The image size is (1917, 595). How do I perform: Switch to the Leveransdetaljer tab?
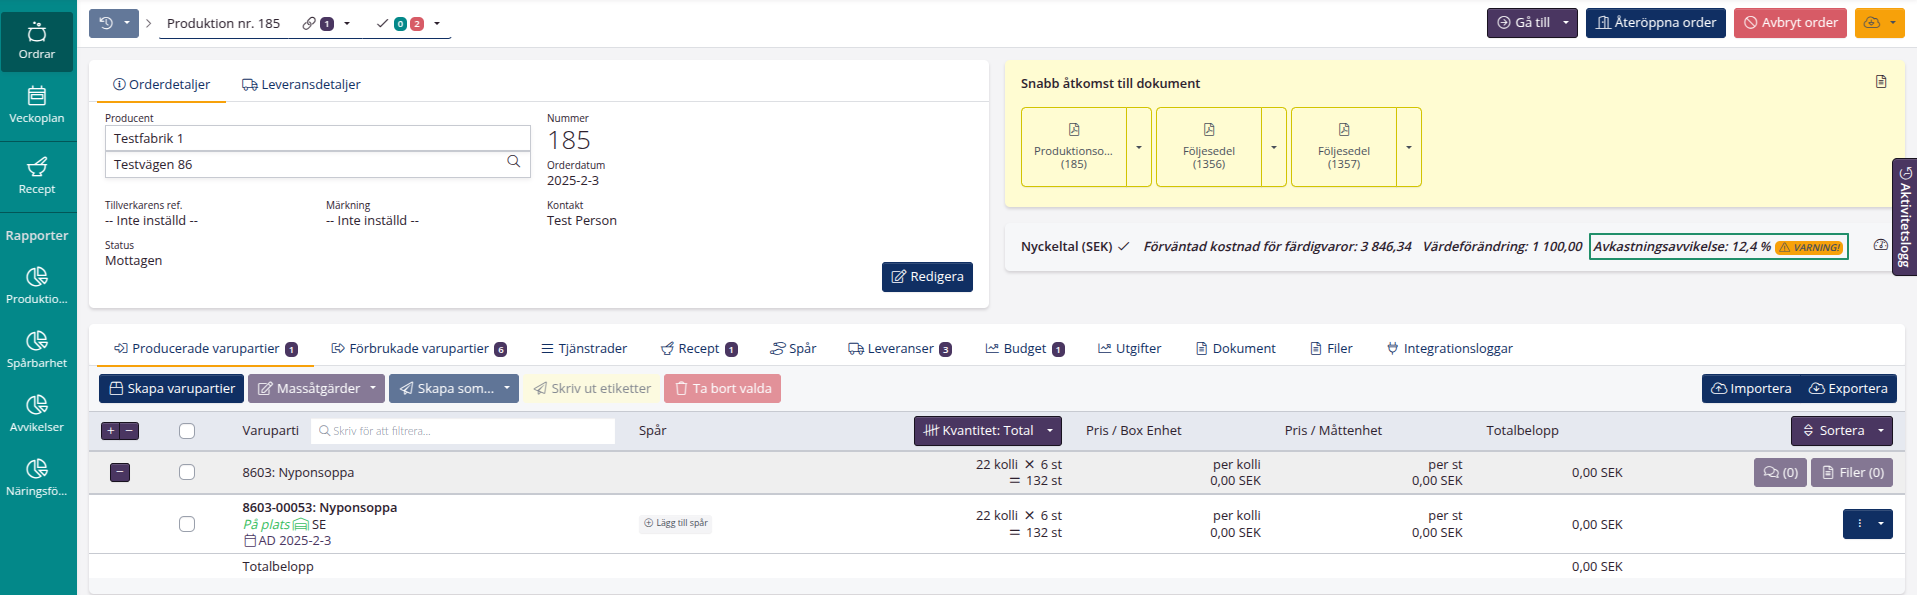coord(301,85)
